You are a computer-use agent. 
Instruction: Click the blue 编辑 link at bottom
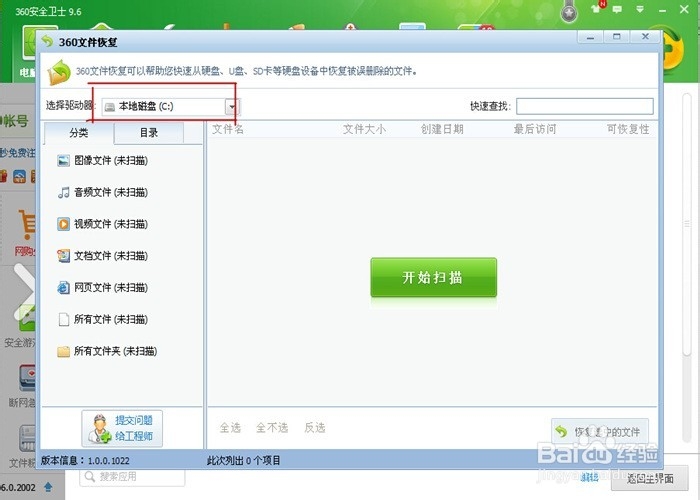pos(589,478)
